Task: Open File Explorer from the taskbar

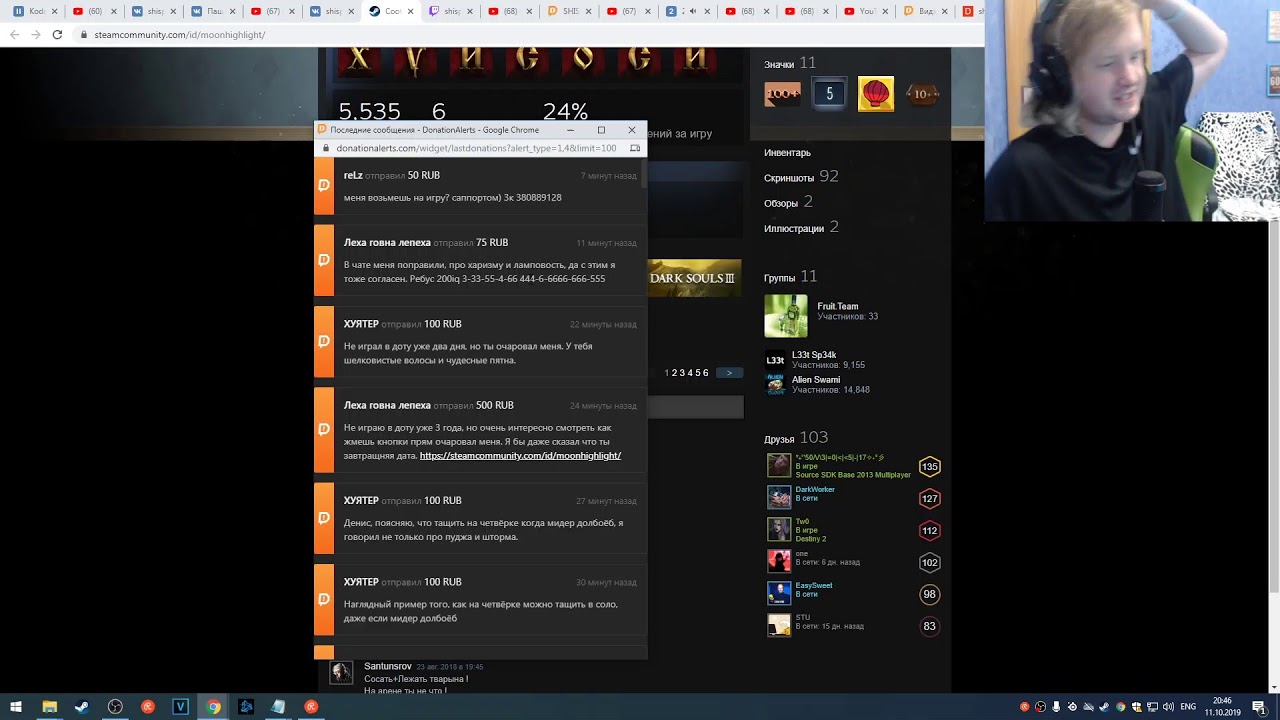Action: click(x=49, y=707)
